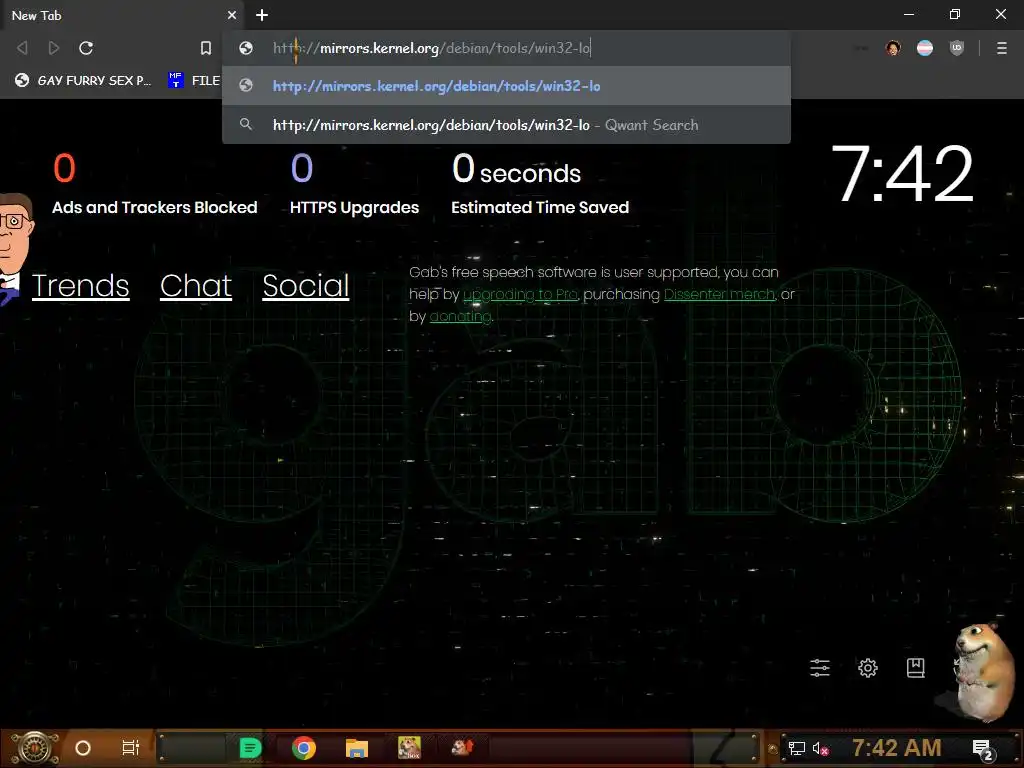Image resolution: width=1024 pixels, height=768 pixels.
Task: Launch Chrome from taskbar
Action: [x=304, y=748]
